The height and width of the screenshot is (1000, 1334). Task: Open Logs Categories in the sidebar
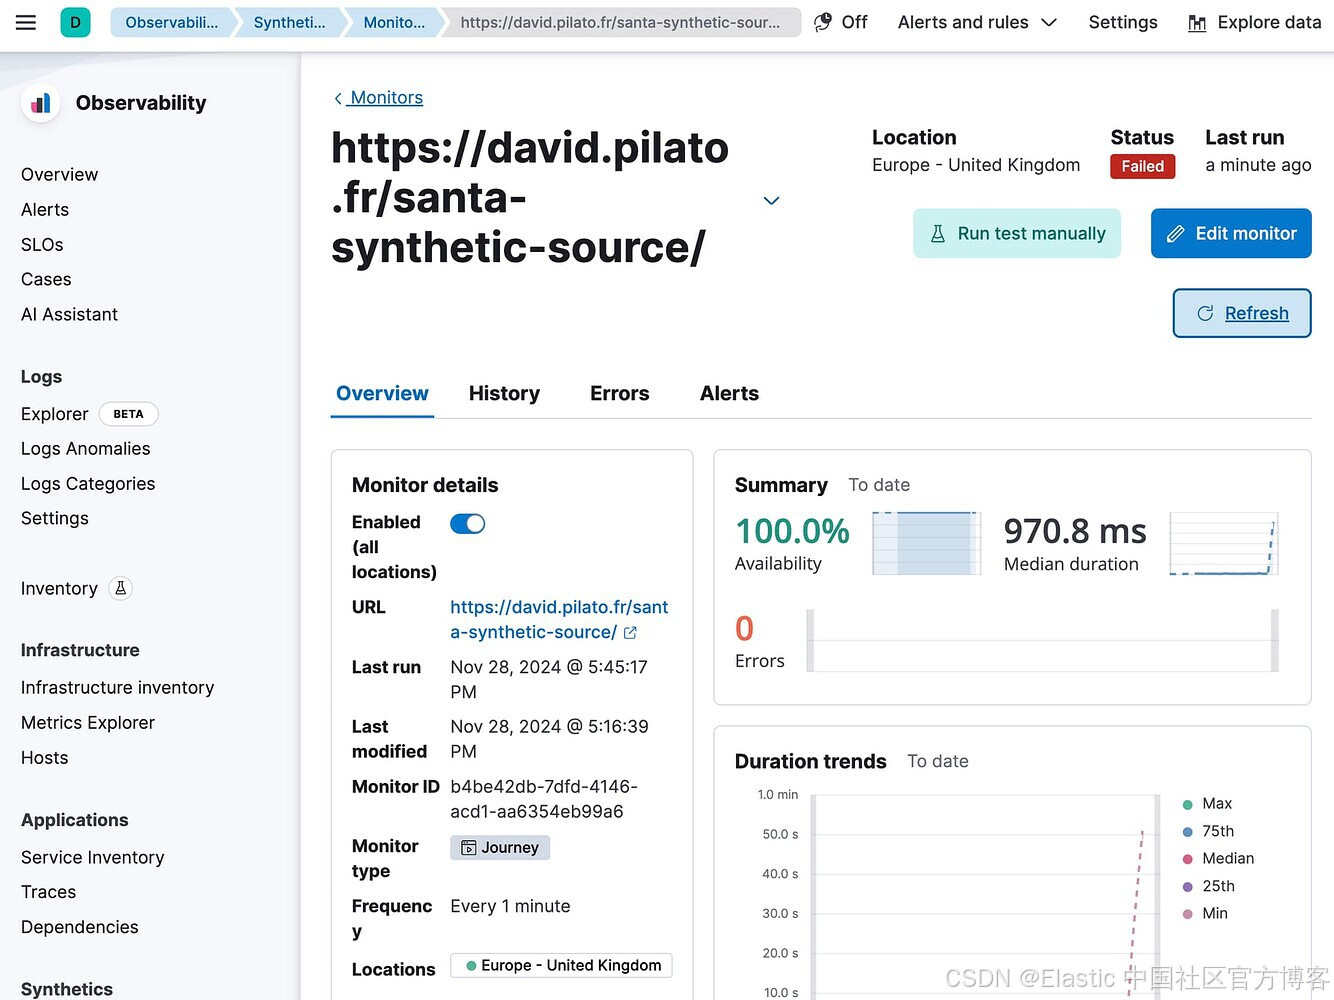(88, 484)
